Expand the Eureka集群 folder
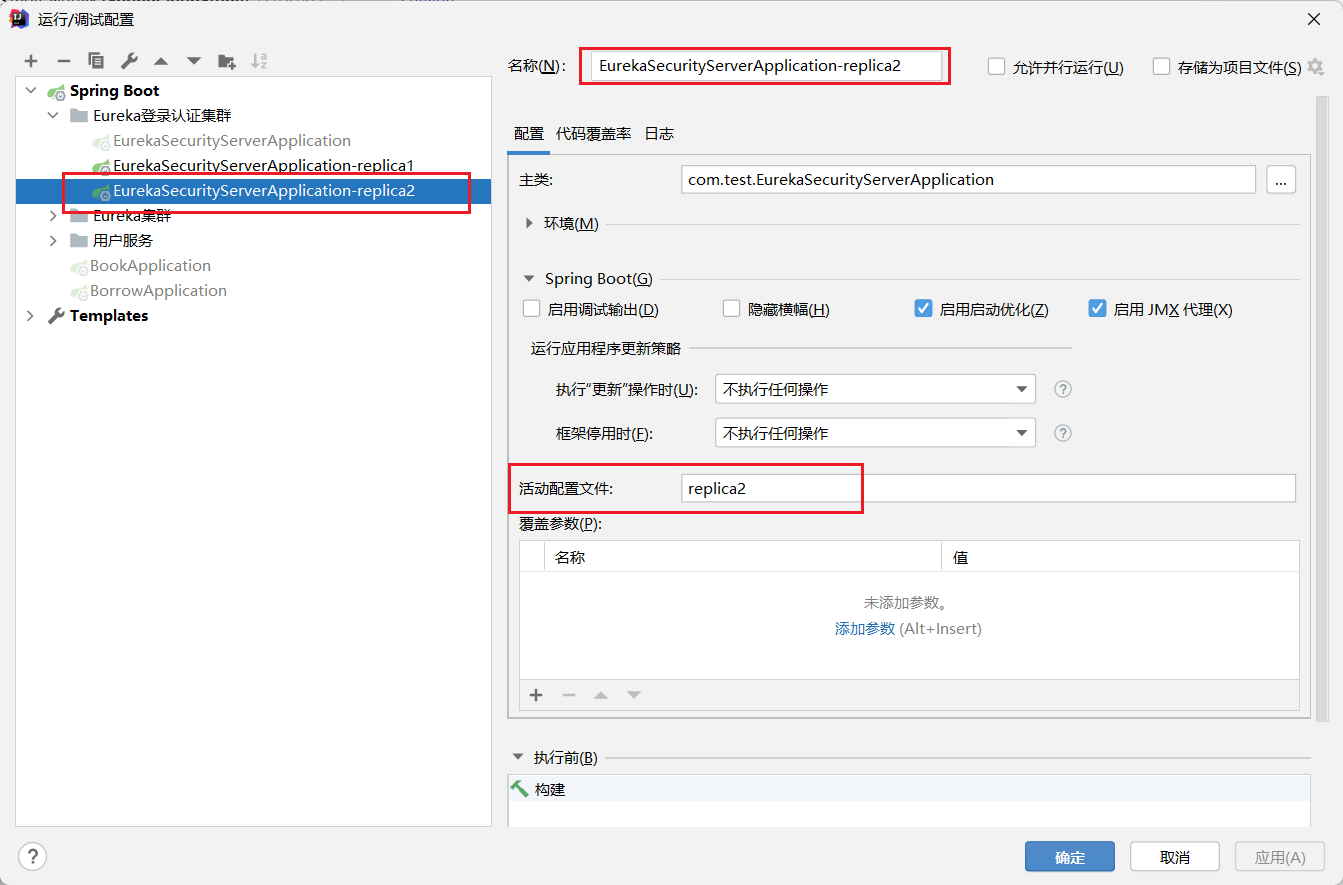The height and width of the screenshot is (885, 1343). coord(54,216)
